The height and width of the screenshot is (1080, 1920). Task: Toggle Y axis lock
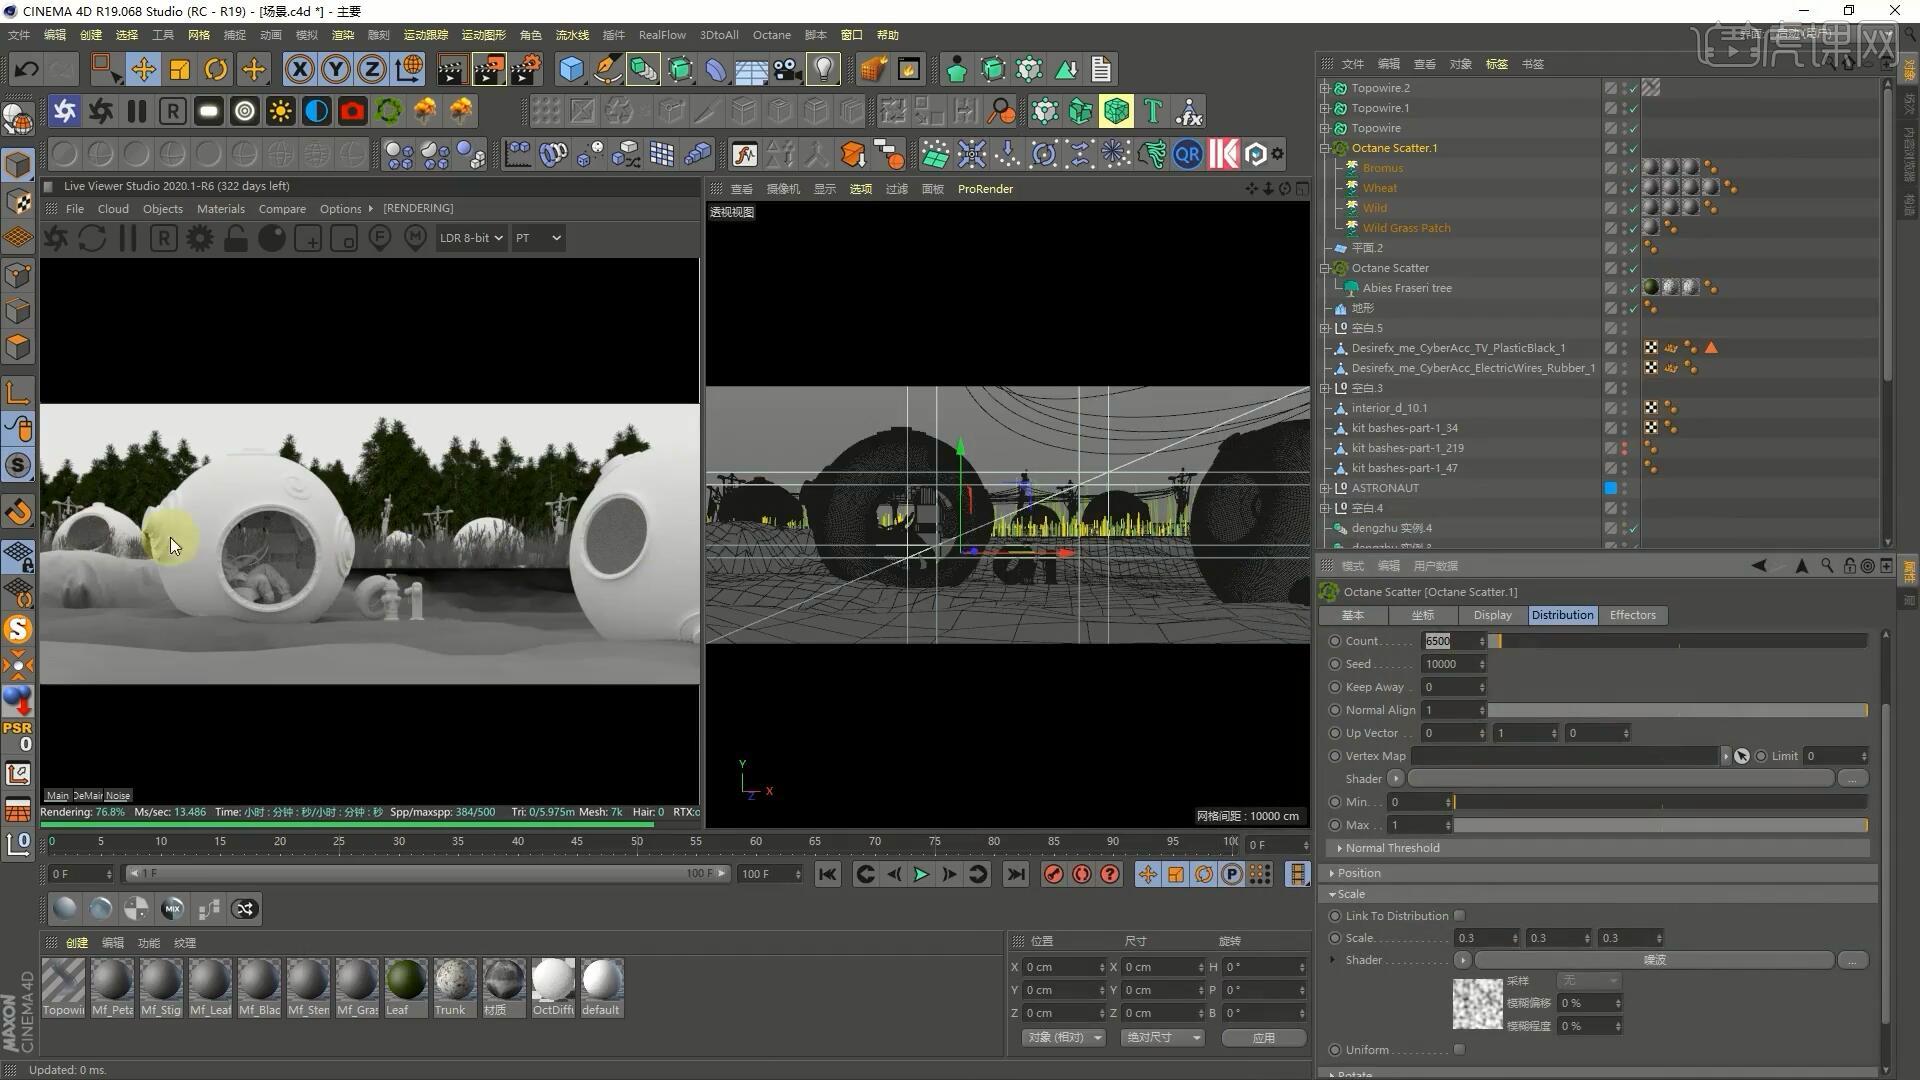(x=336, y=69)
